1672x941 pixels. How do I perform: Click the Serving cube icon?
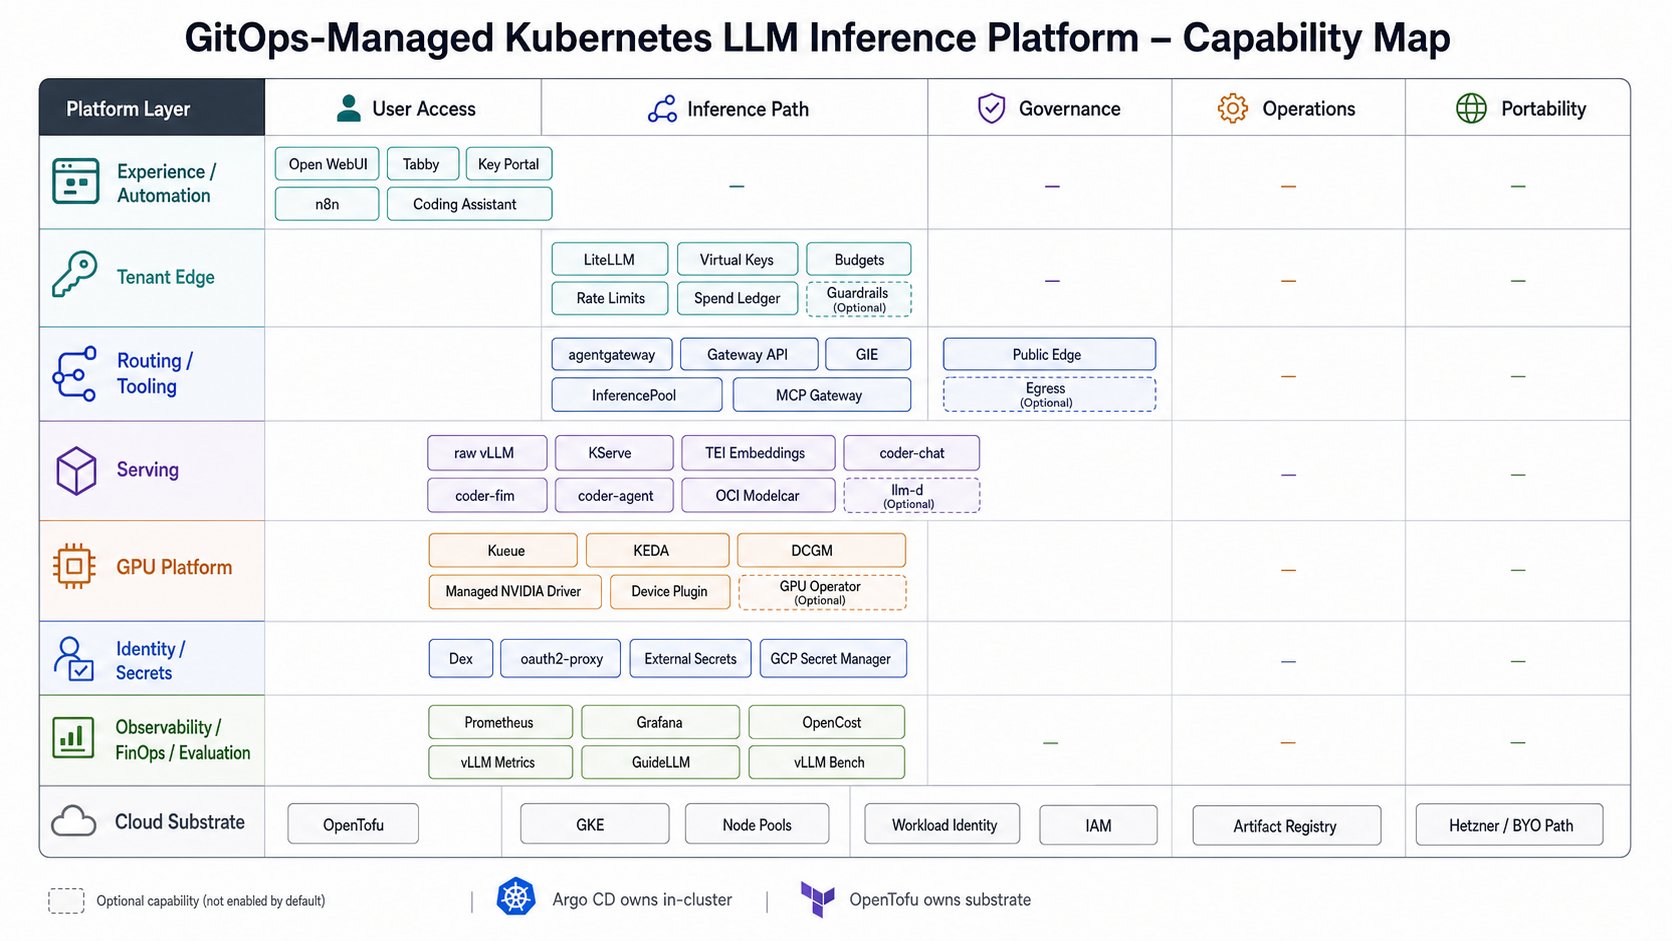click(76, 470)
